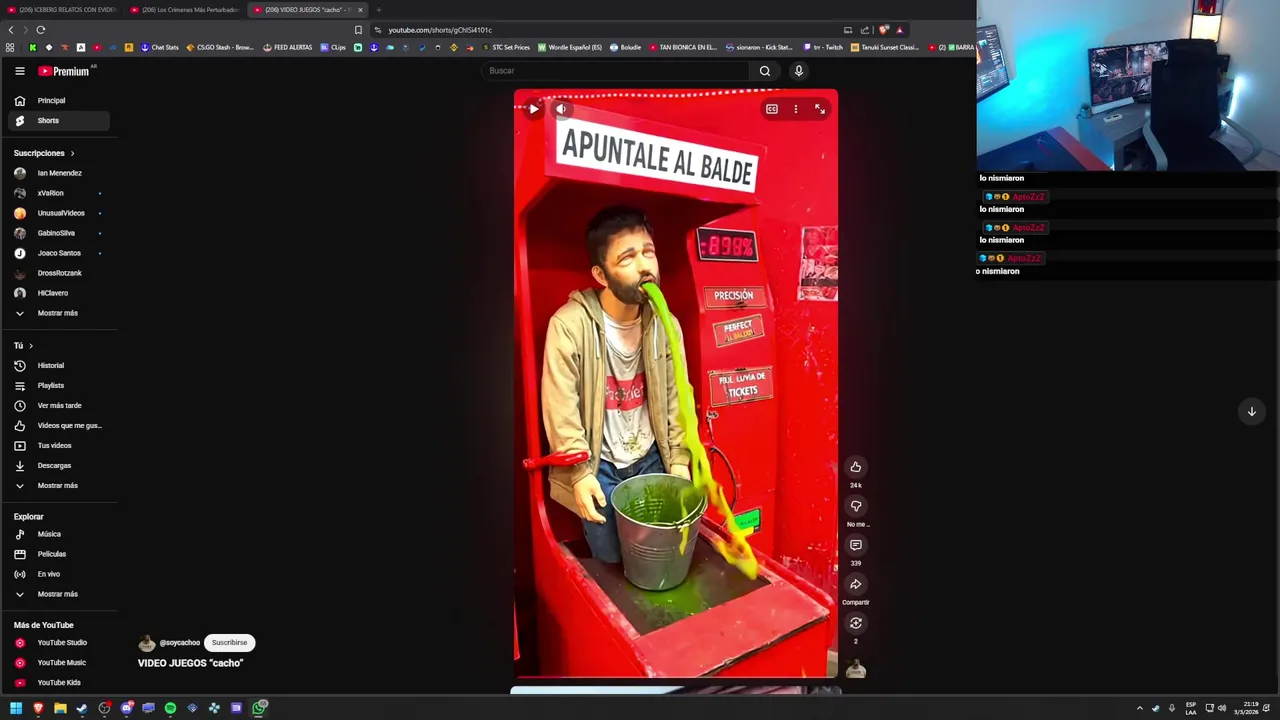Image resolution: width=1280 pixels, height=720 pixels.
Task: Open the Short's sound source thumbnail
Action: tap(856, 669)
